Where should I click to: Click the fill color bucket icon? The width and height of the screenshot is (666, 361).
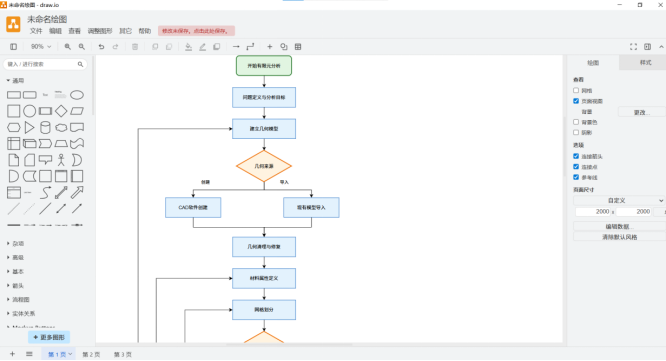coord(188,47)
